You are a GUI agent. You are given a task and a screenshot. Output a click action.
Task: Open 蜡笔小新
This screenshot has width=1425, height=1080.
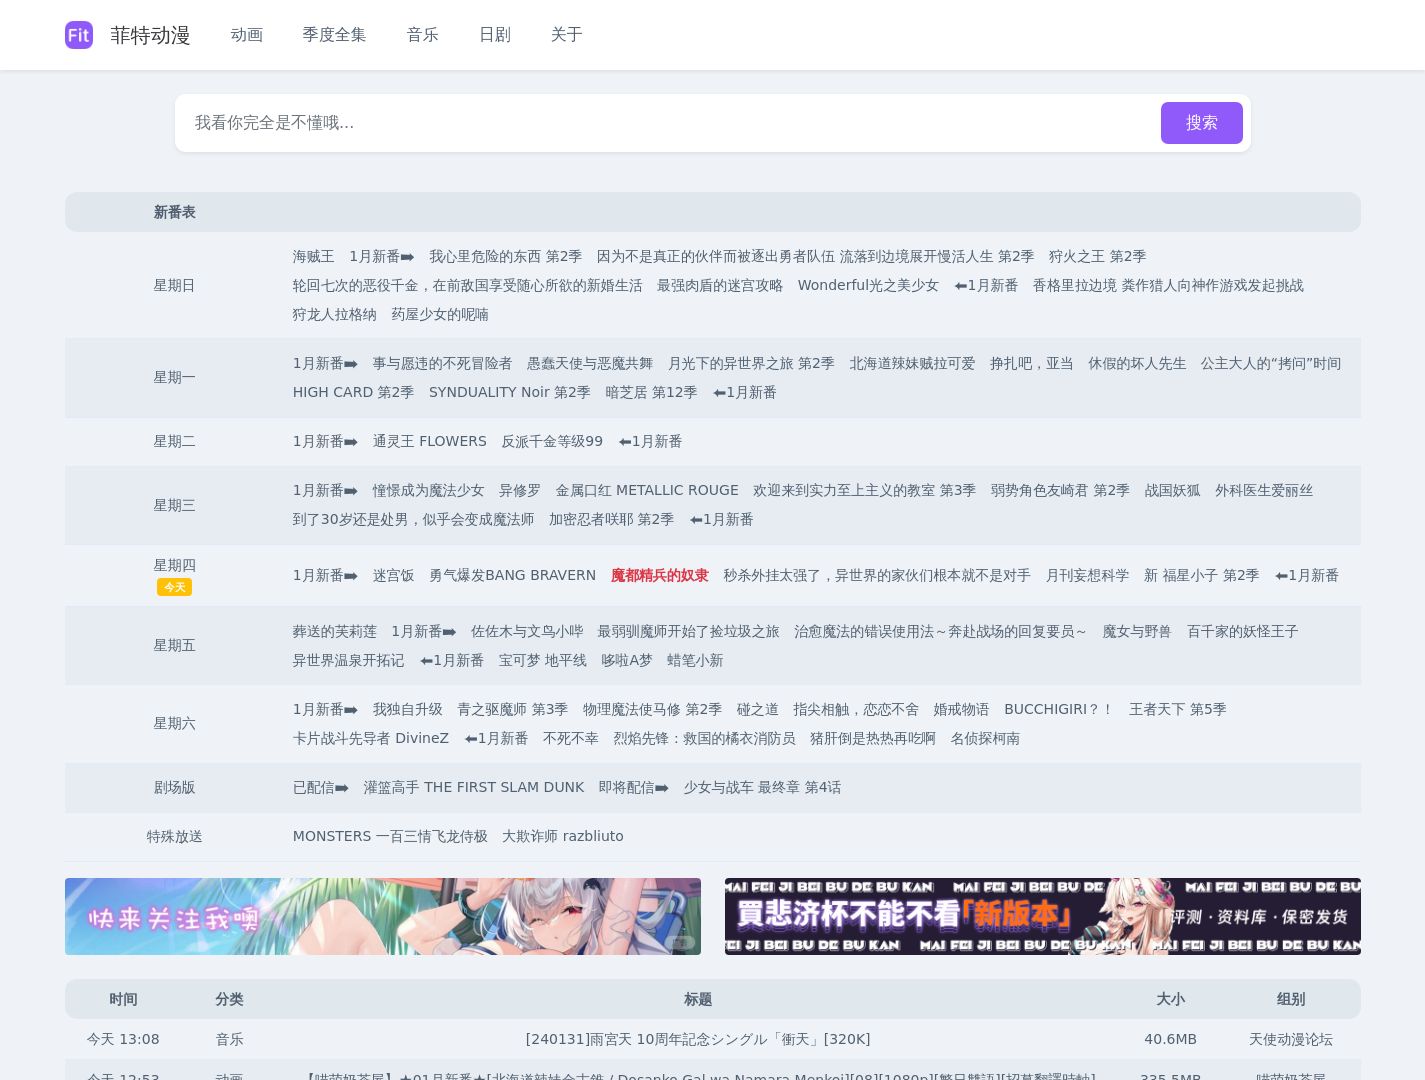(695, 661)
